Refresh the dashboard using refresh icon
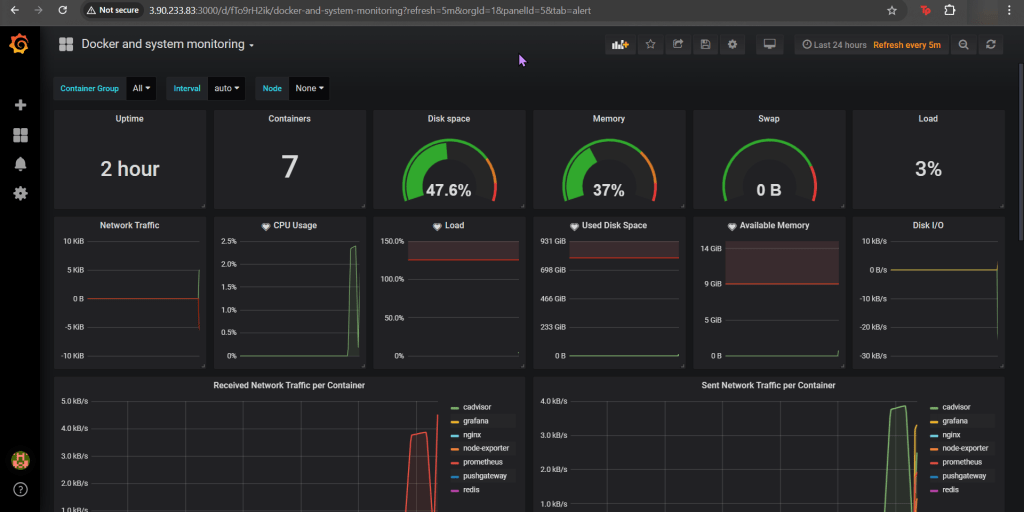1024x512 pixels. (991, 44)
